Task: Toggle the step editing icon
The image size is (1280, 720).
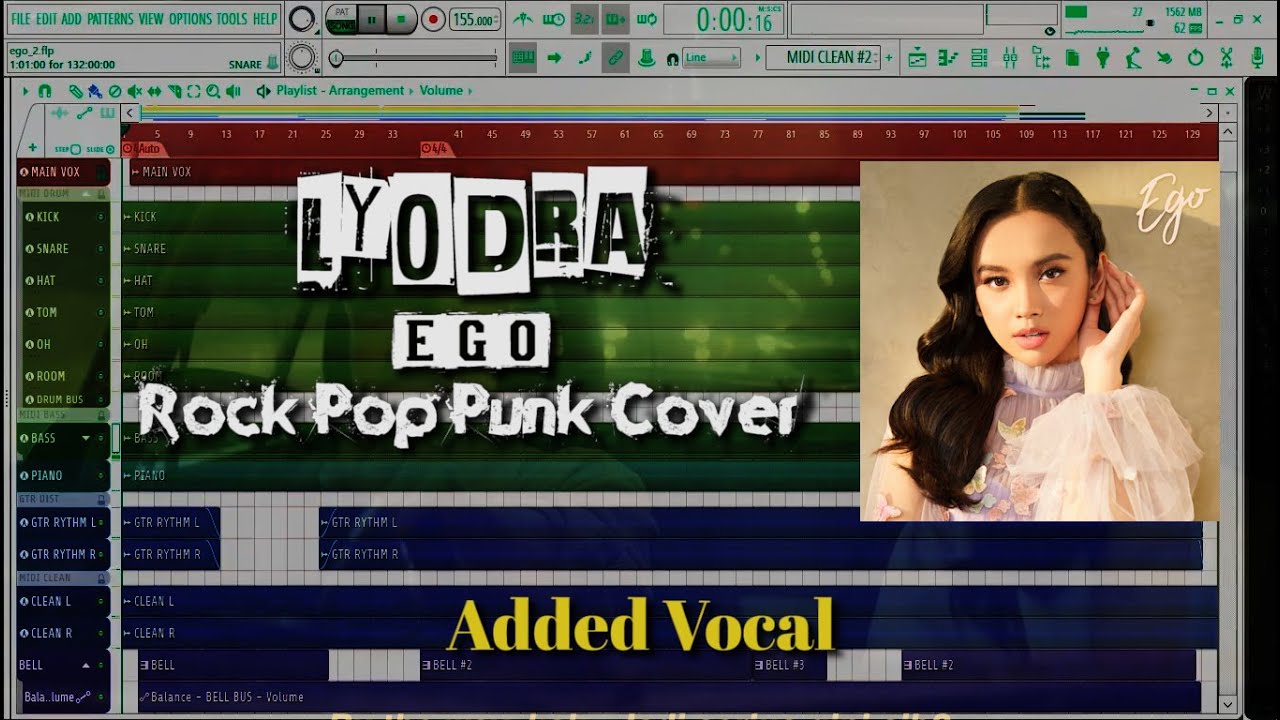Action: (x=585, y=58)
